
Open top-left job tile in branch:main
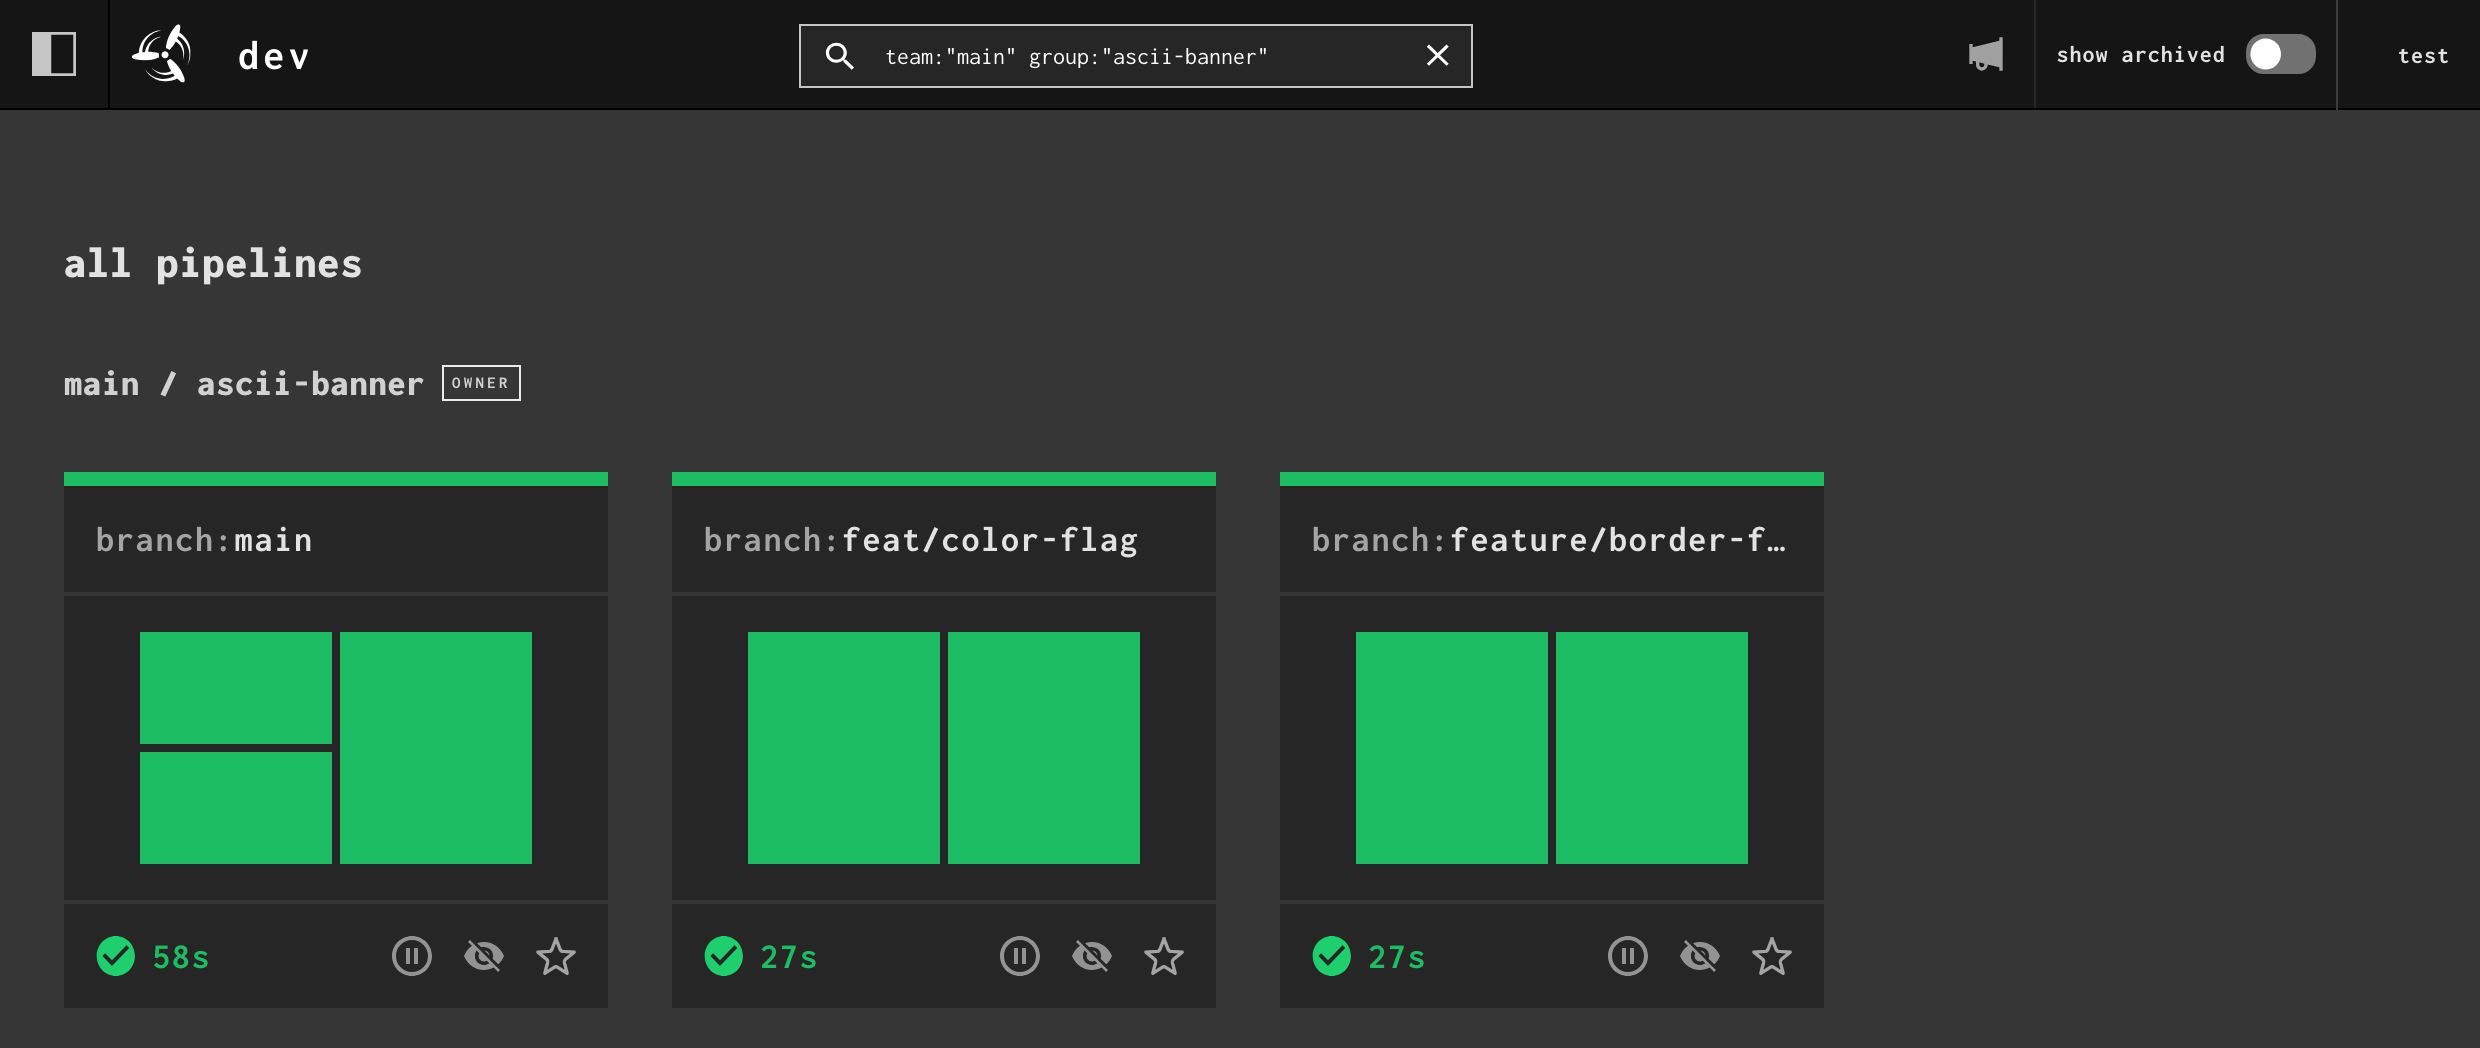(x=236, y=688)
